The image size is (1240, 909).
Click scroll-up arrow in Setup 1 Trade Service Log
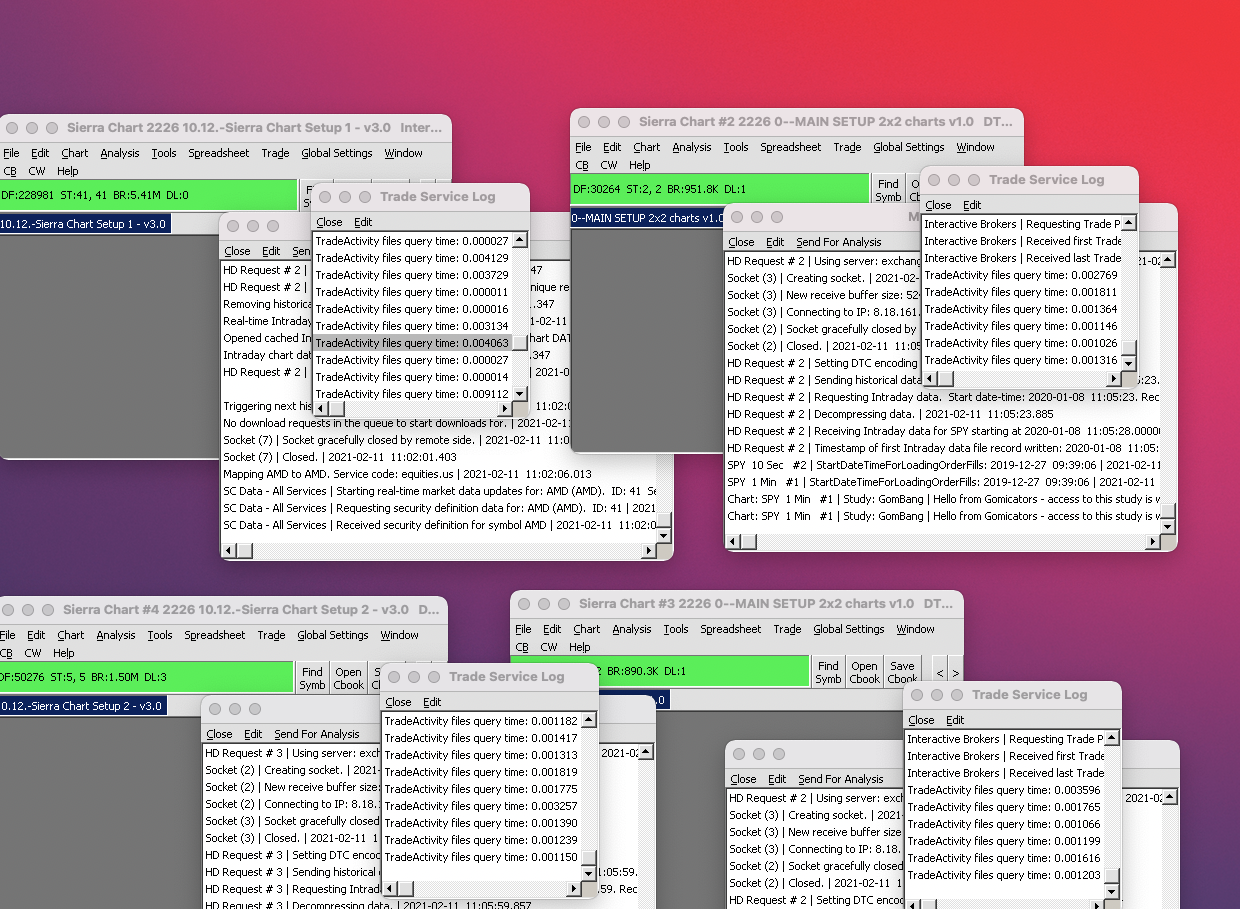(x=520, y=240)
